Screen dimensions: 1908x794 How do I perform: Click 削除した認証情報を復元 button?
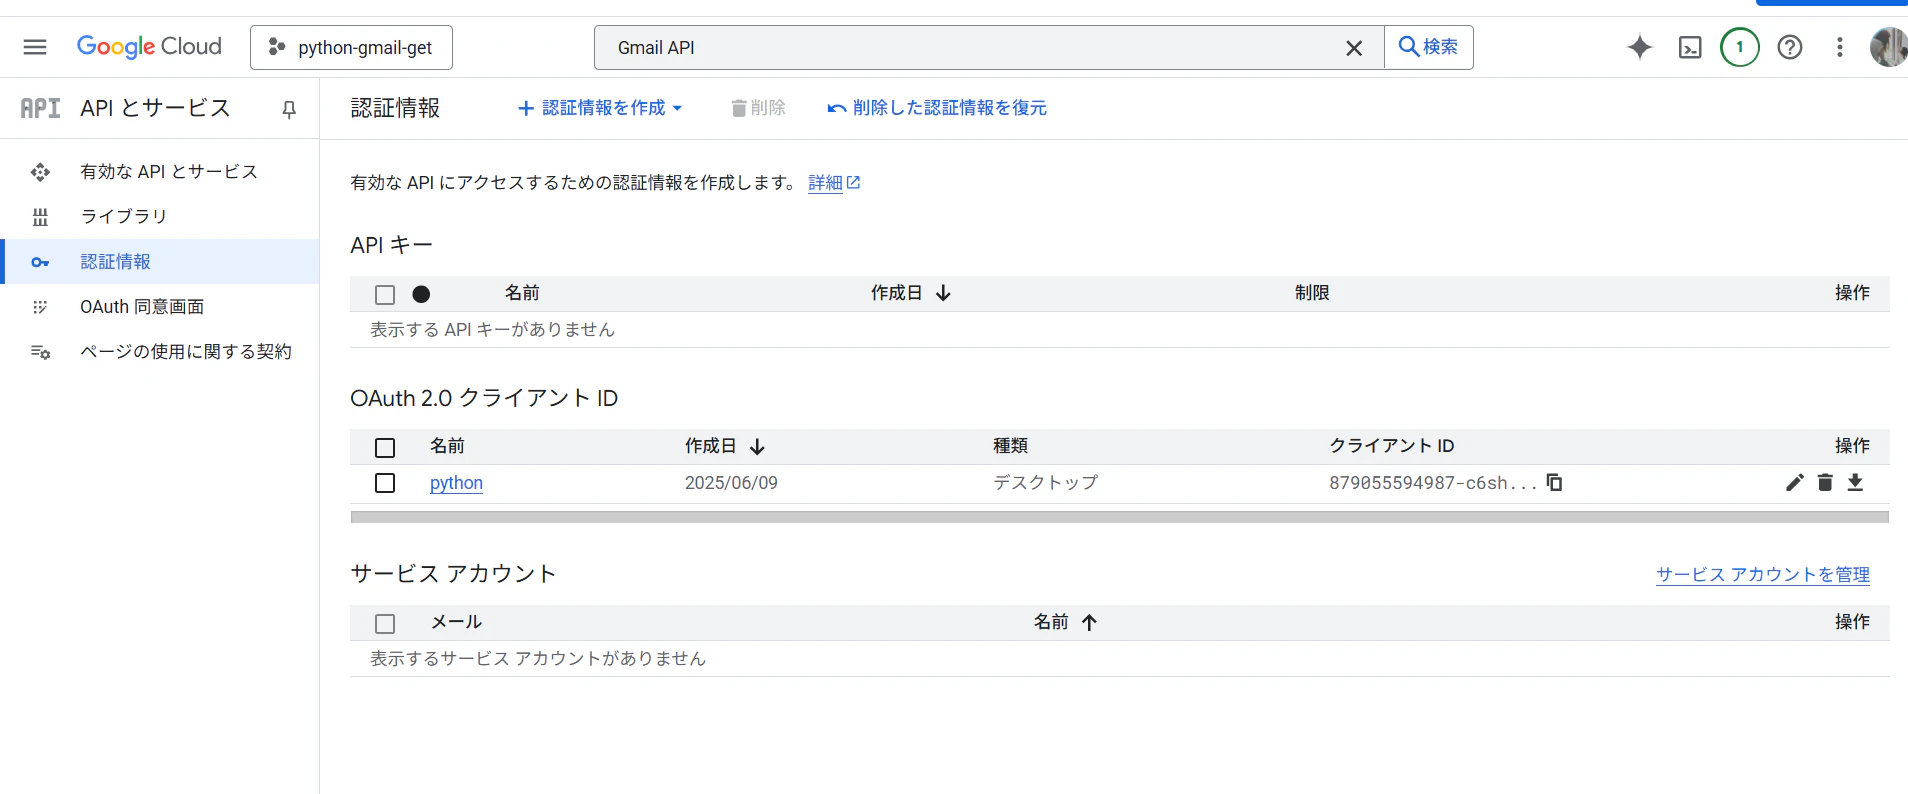[x=937, y=108]
